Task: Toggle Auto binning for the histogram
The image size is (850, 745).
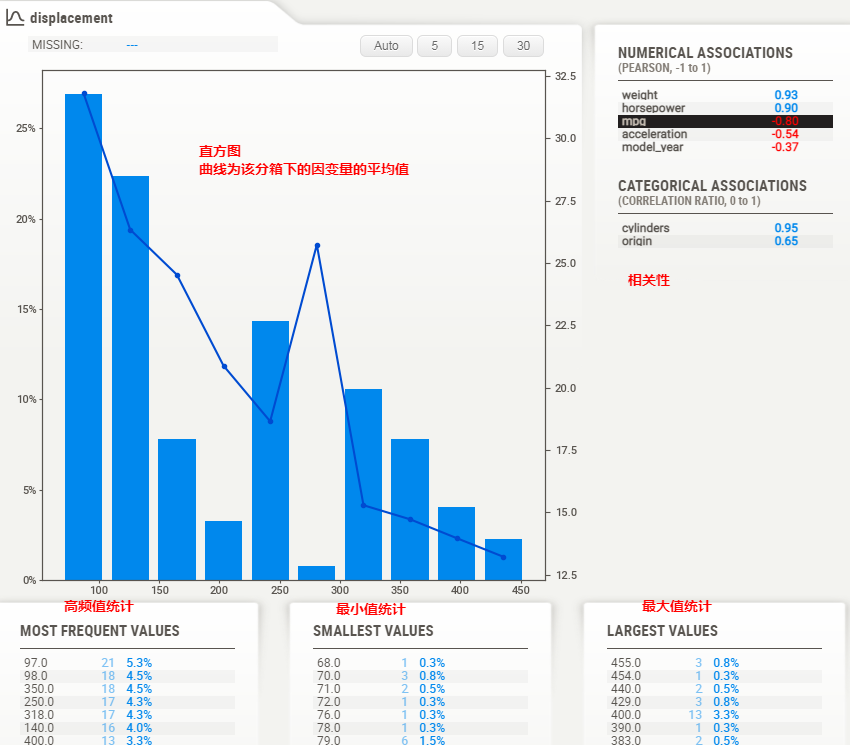Action: 386,45
